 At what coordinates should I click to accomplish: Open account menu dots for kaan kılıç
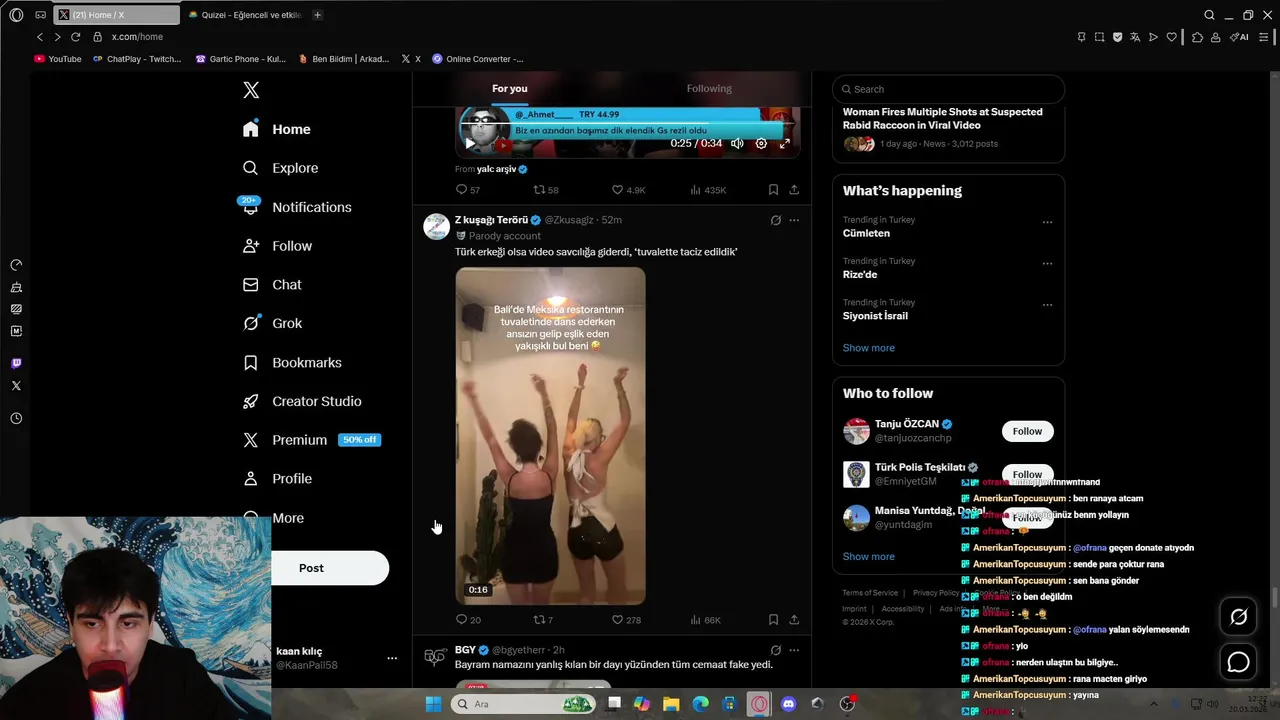pos(392,658)
